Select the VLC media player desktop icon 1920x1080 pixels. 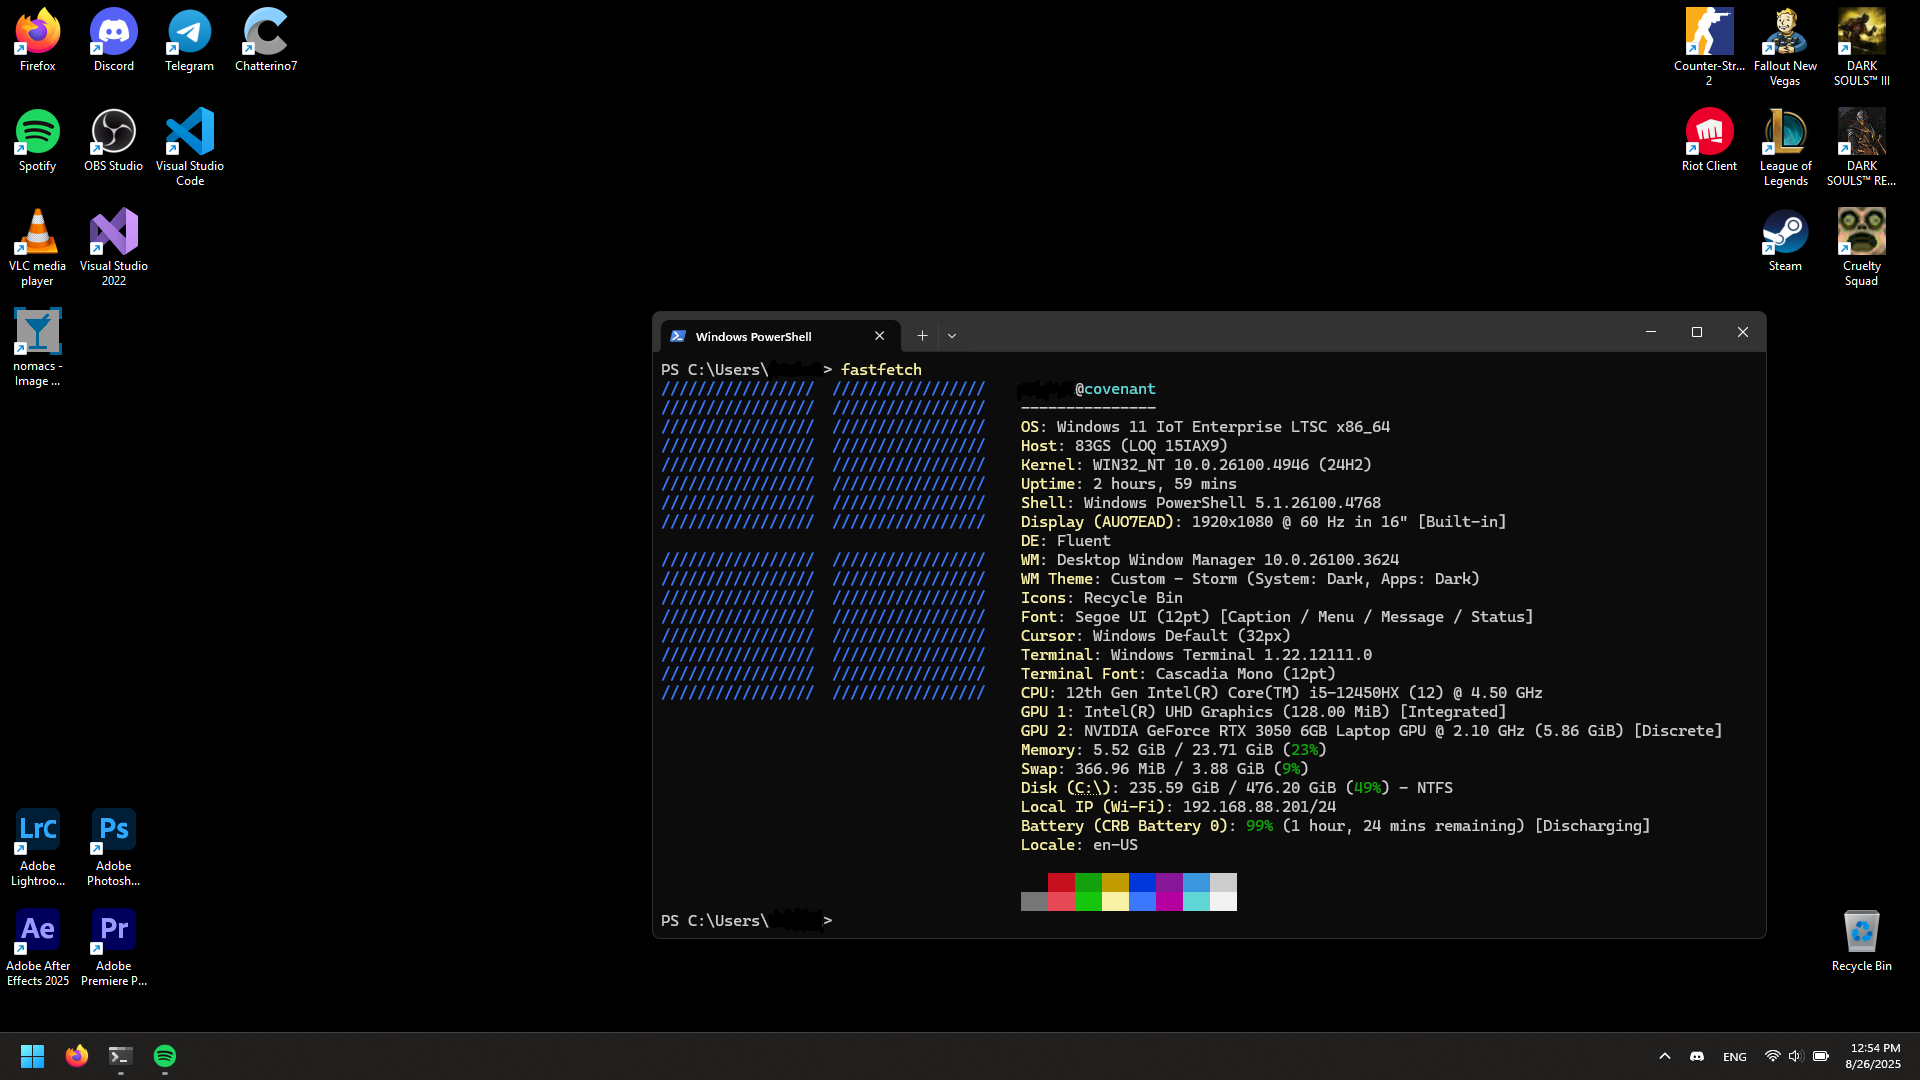click(37, 247)
